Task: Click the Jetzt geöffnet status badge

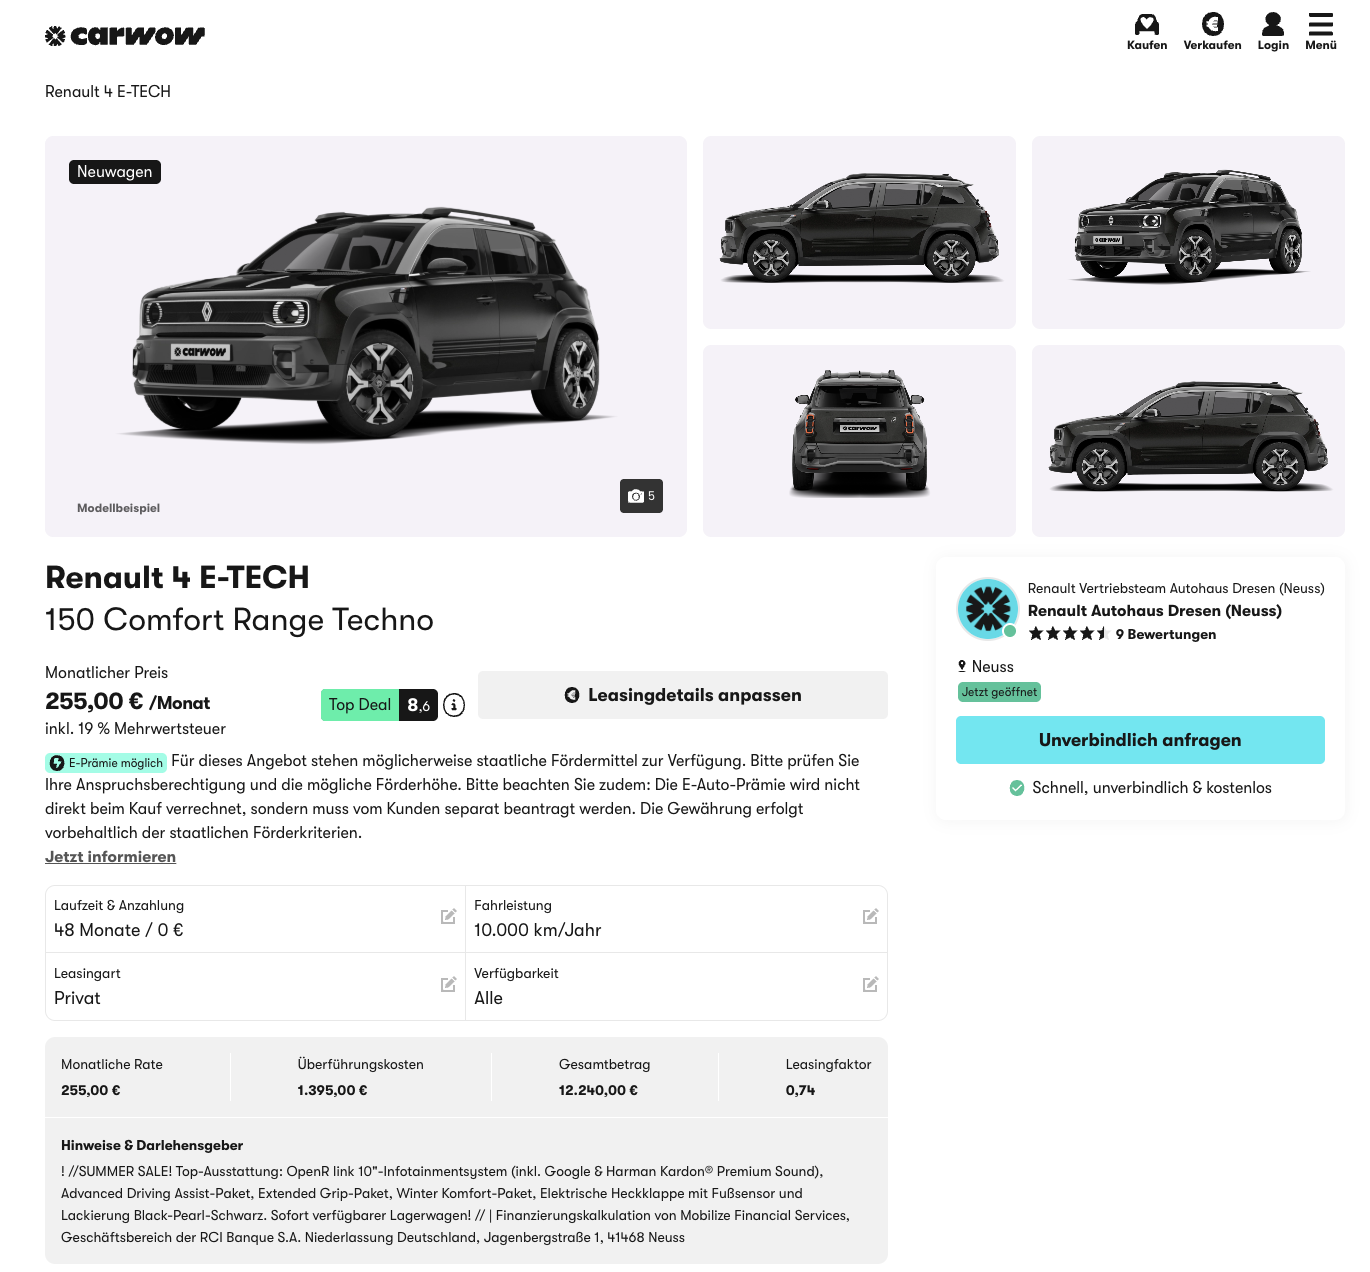Action: tap(999, 692)
